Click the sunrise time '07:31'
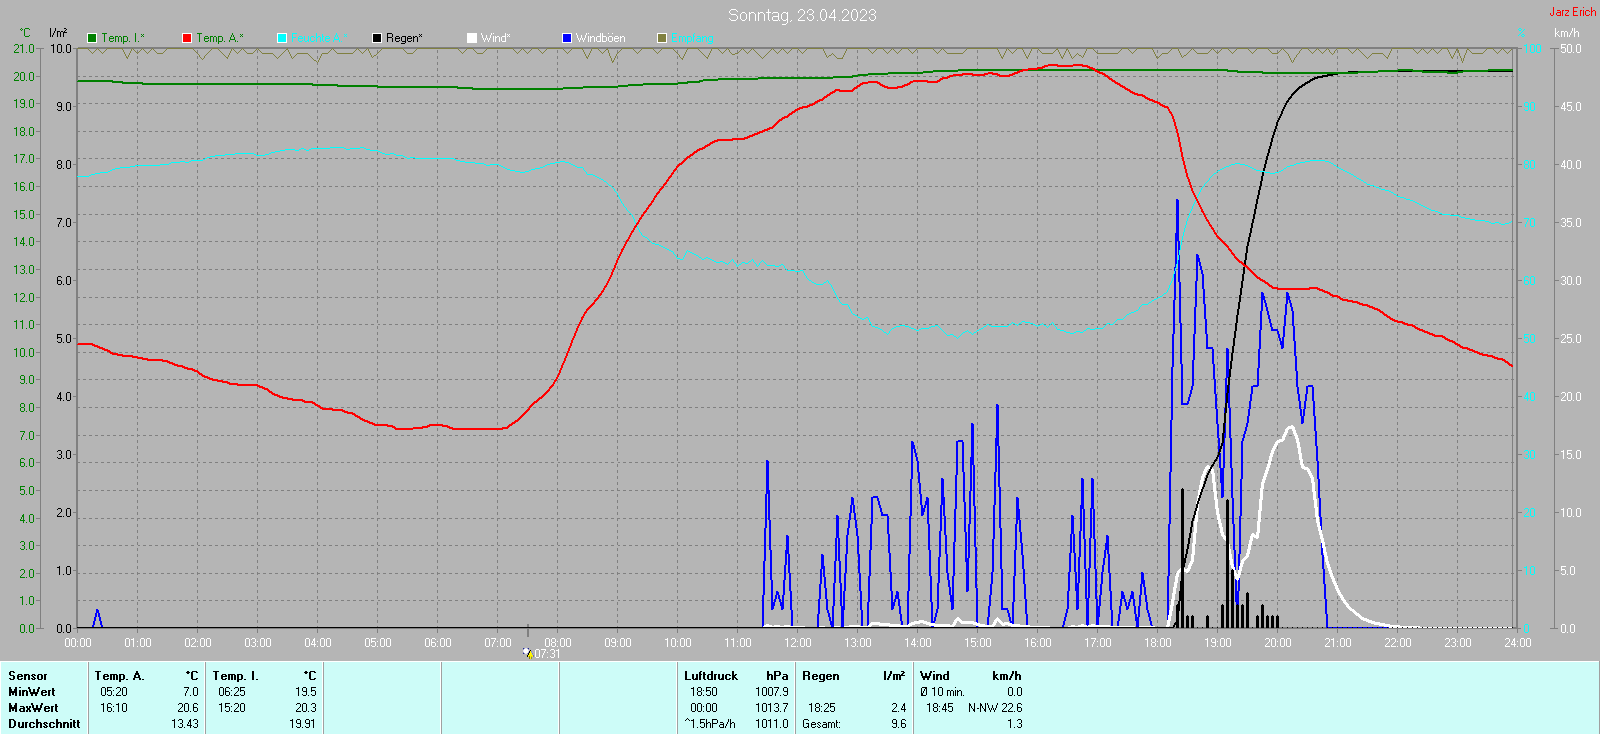Image resolution: width=1600 pixels, height=734 pixels. (x=547, y=654)
